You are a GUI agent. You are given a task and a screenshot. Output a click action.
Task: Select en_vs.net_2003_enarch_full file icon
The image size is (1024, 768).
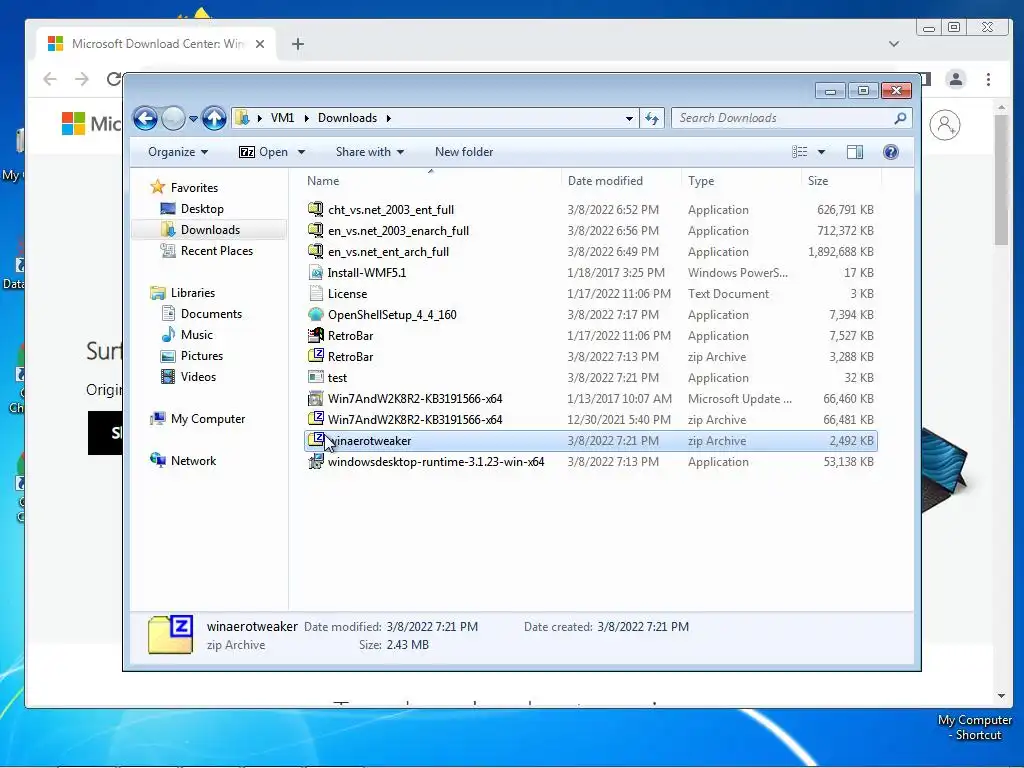(315, 231)
